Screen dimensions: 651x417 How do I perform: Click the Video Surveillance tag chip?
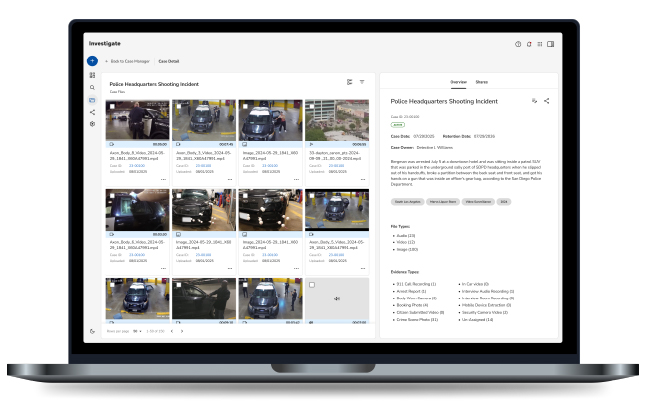click(x=478, y=201)
